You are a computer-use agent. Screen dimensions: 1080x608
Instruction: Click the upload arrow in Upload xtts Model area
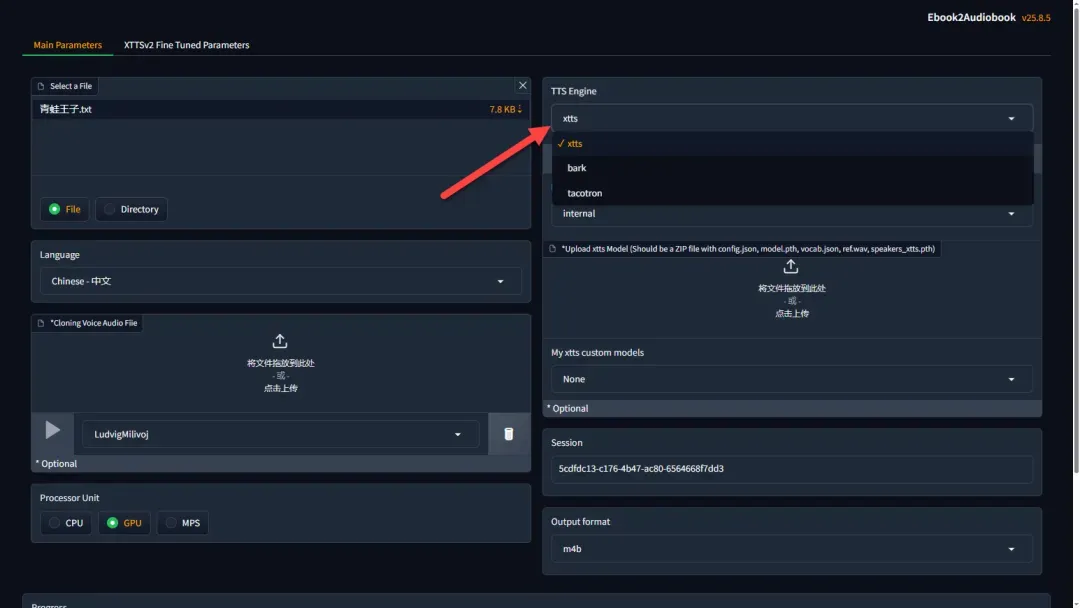(791, 266)
